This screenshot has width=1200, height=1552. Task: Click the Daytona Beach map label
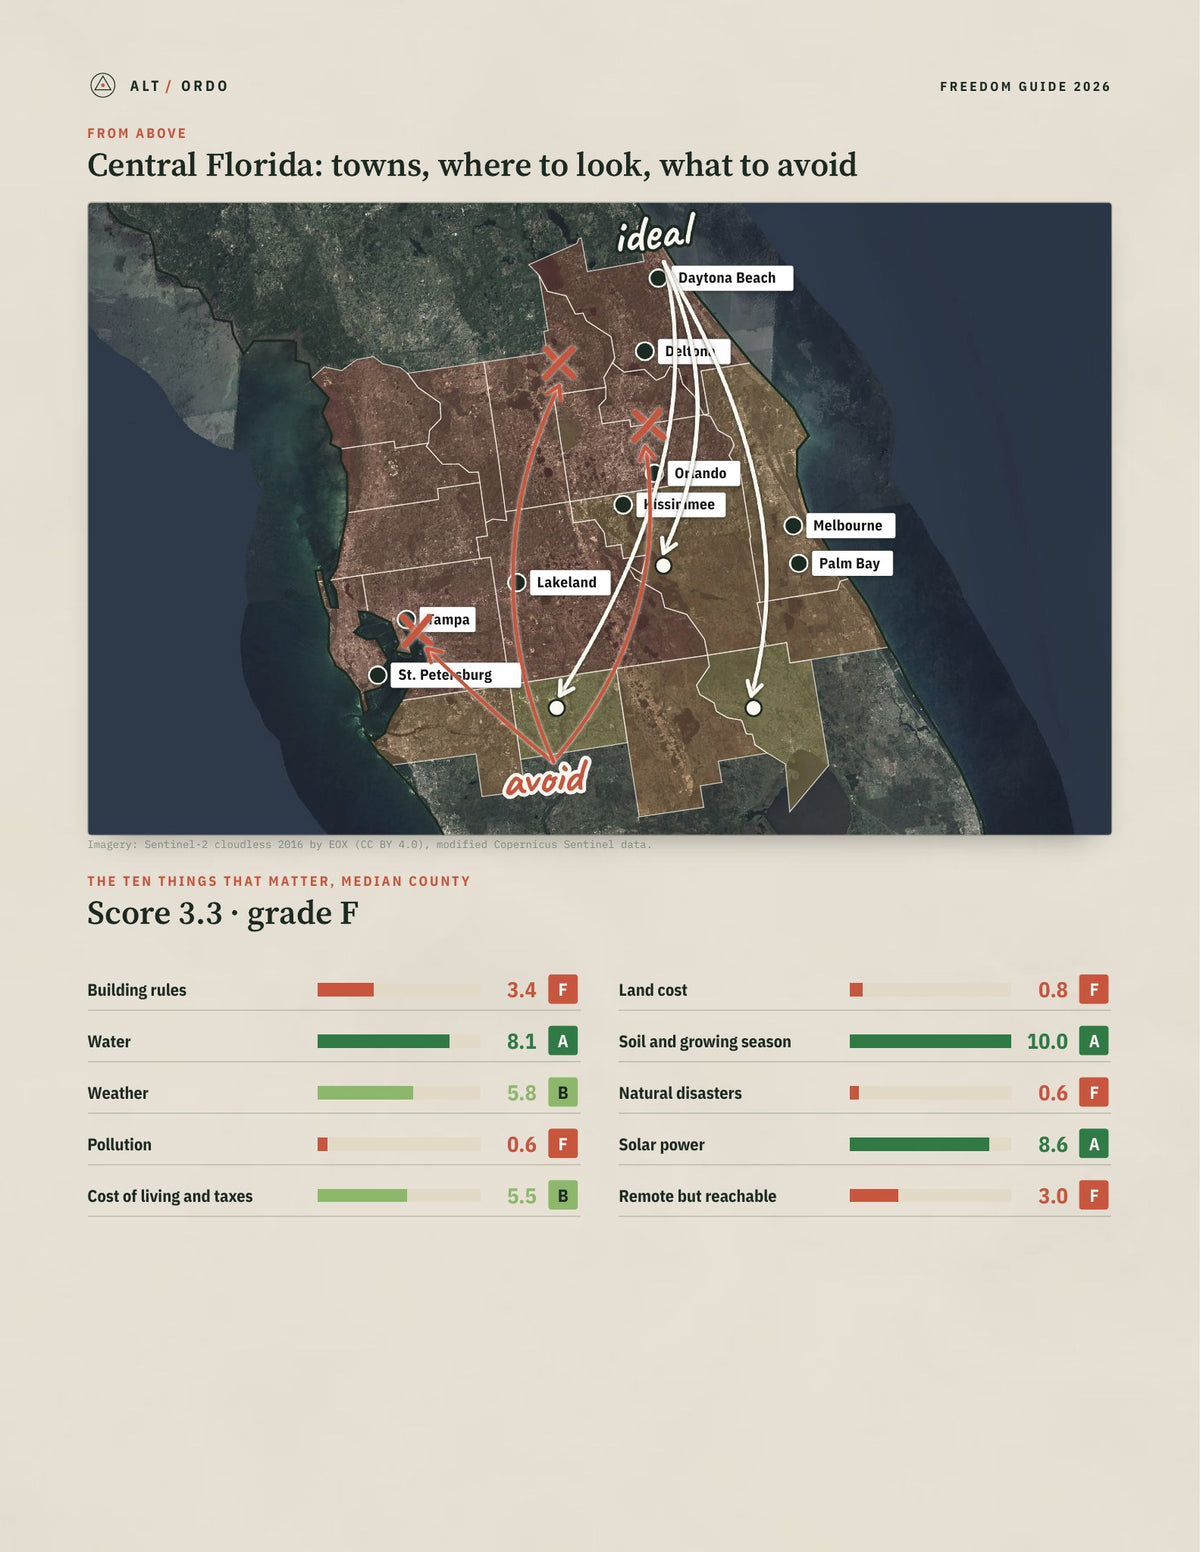click(x=731, y=278)
